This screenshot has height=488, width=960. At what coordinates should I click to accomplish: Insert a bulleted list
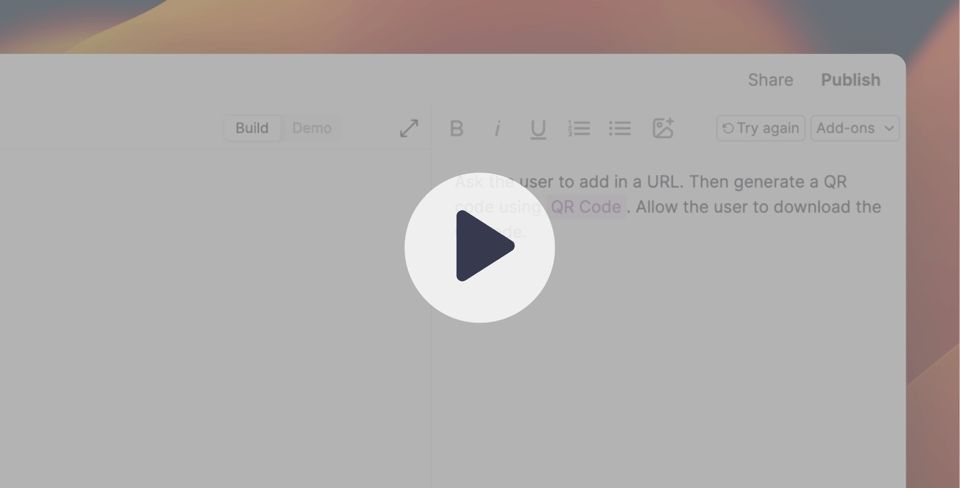pyautogui.click(x=620, y=128)
